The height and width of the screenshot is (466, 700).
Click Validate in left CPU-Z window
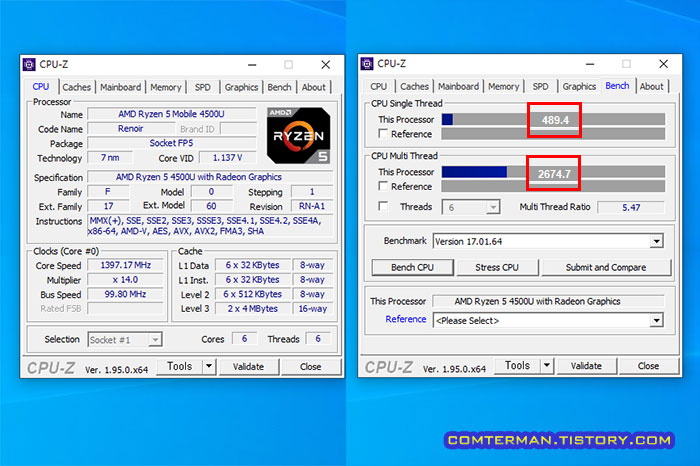tap(249, 366)
